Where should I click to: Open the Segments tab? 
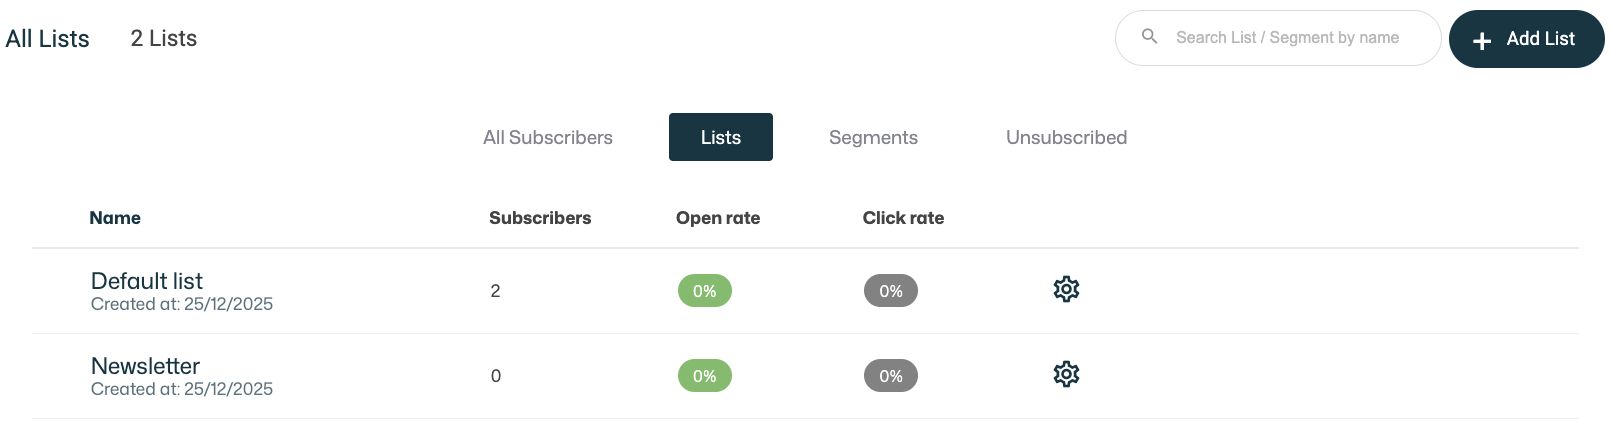coord(873,138)
